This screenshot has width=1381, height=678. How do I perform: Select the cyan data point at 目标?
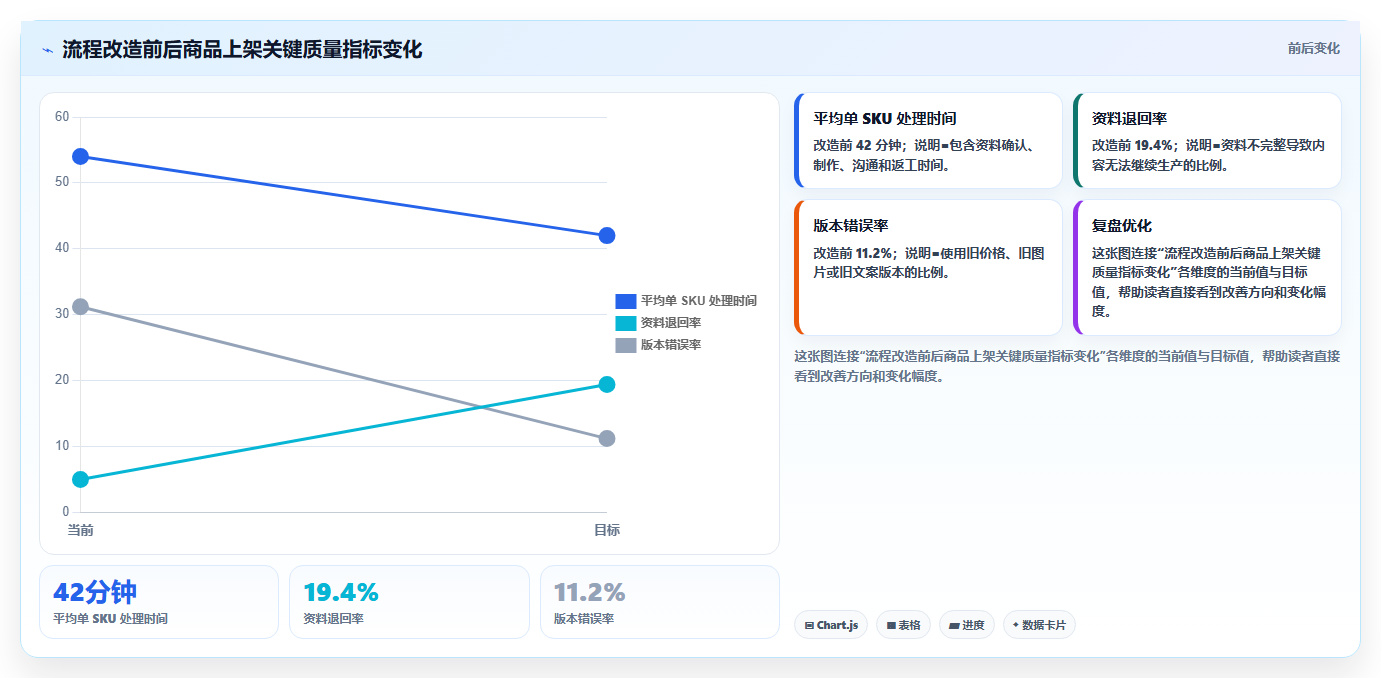[607, 385]
